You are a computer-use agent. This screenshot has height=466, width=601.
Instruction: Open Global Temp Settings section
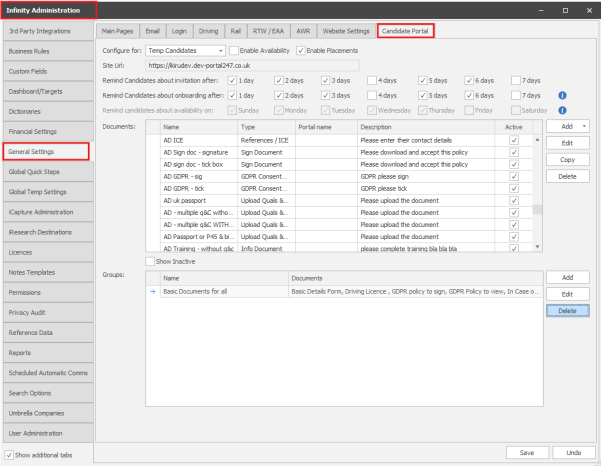pos(48,192)
